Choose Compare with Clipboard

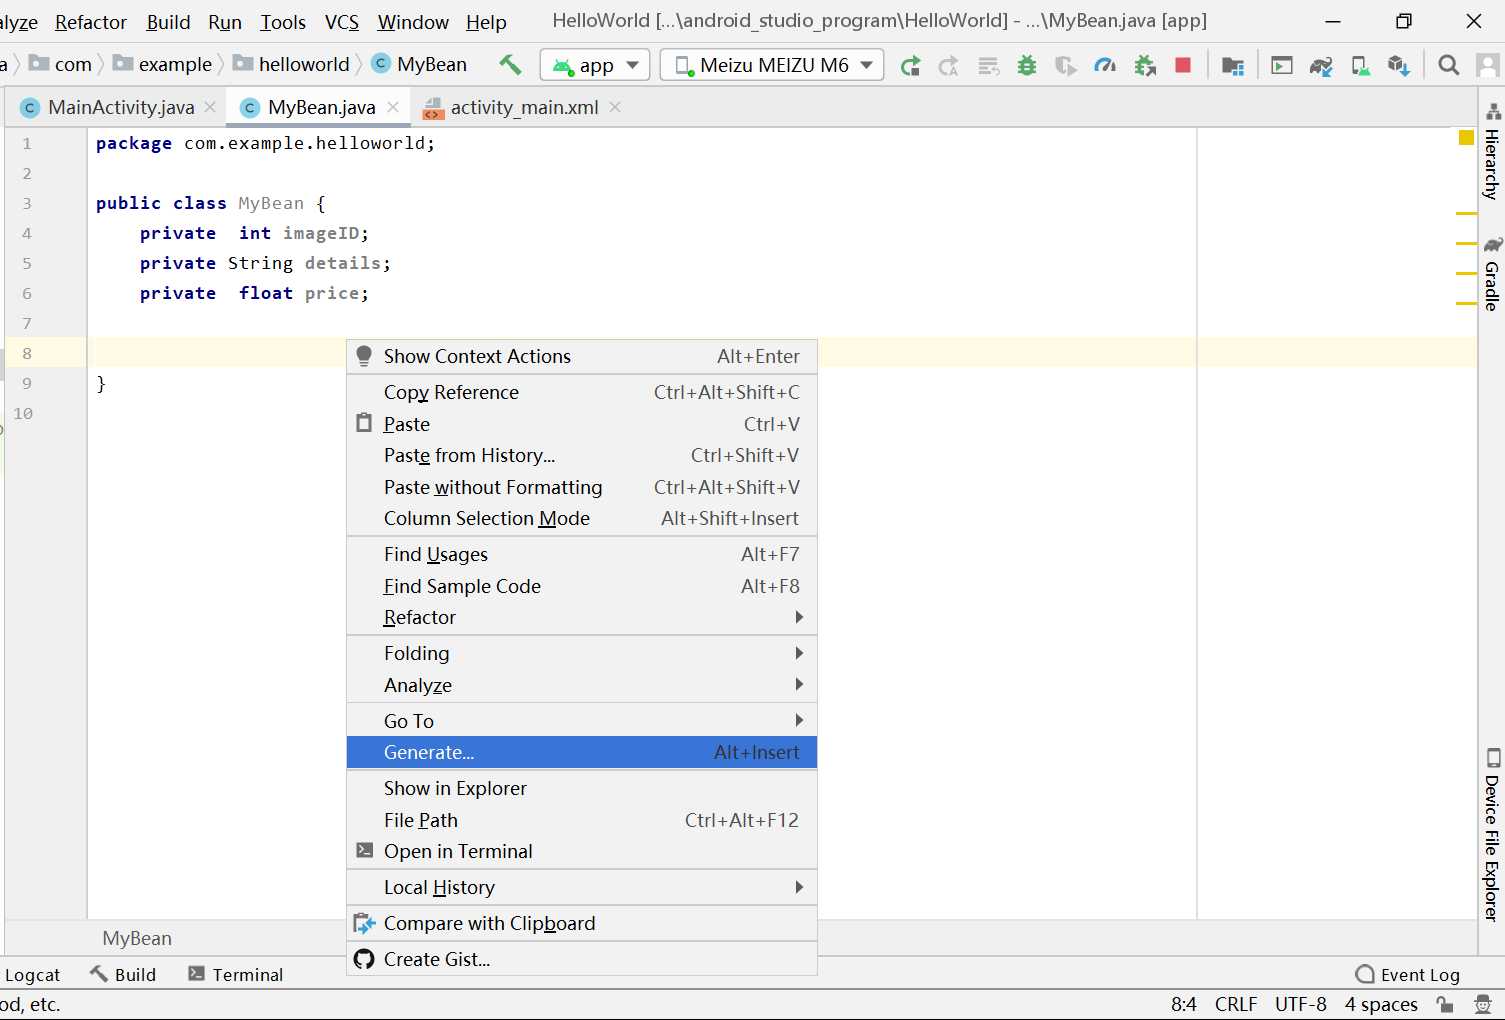(582, 923)
